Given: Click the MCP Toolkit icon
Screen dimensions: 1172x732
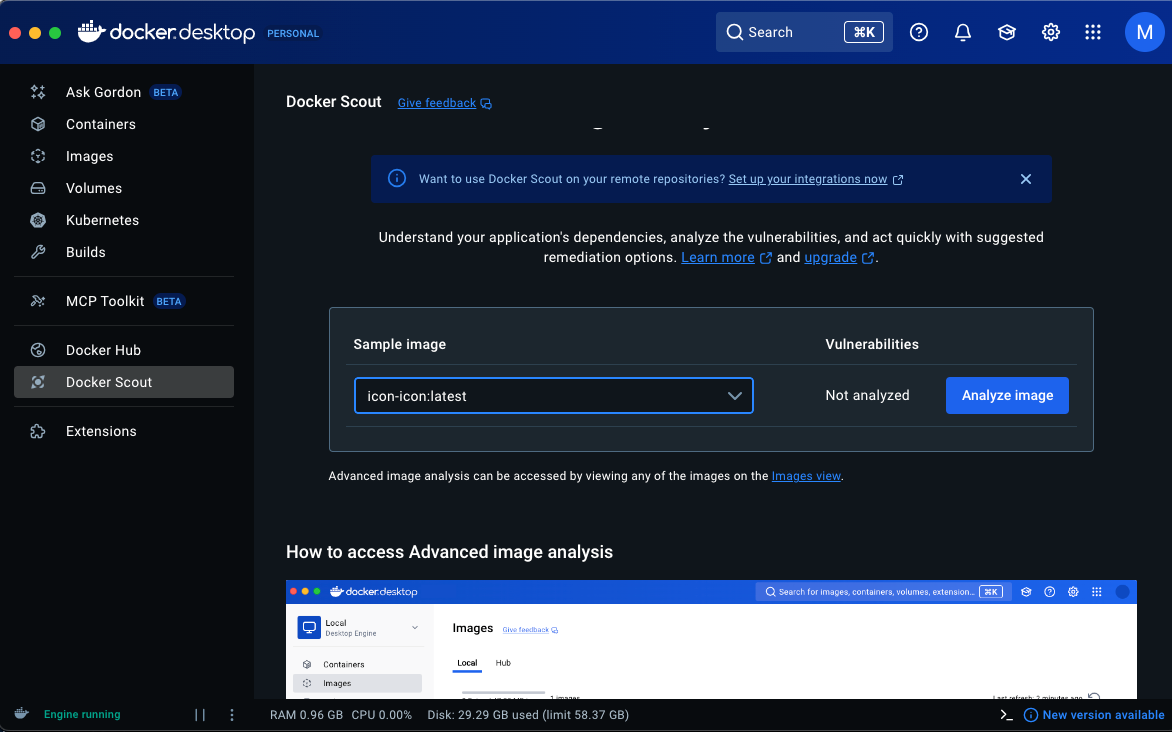Looking at the screenshot, I should pos(38,301).
